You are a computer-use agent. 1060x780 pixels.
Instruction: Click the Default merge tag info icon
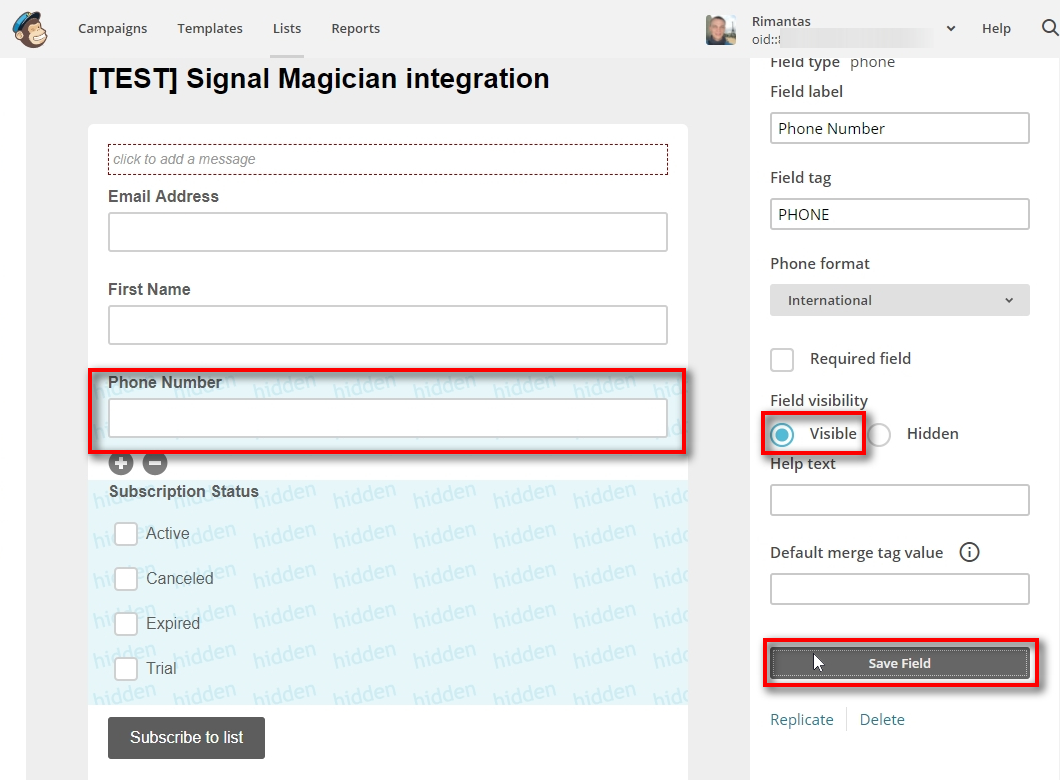pos(969,552)
